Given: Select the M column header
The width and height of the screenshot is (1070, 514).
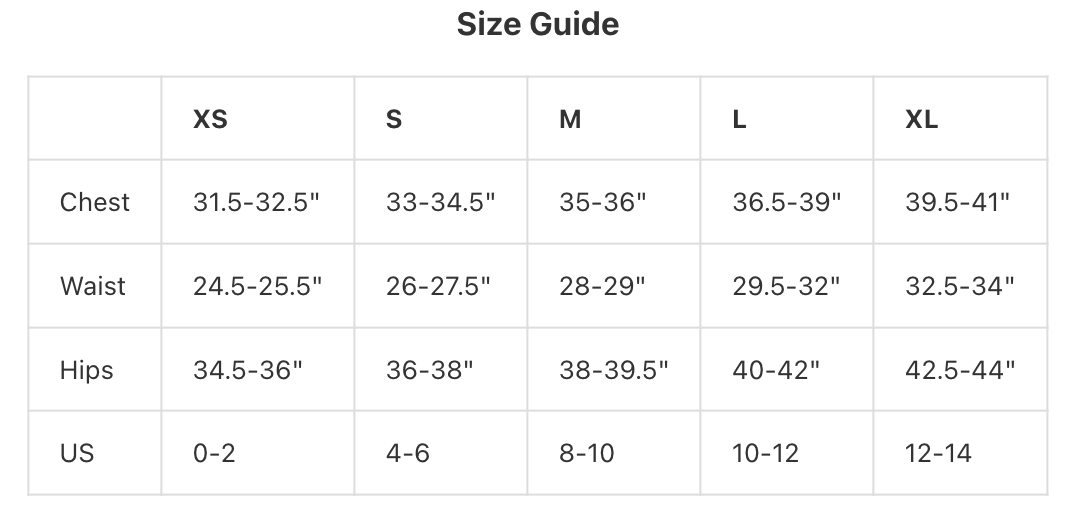Looking at the screenshot, I should click(x=570, y=119).
